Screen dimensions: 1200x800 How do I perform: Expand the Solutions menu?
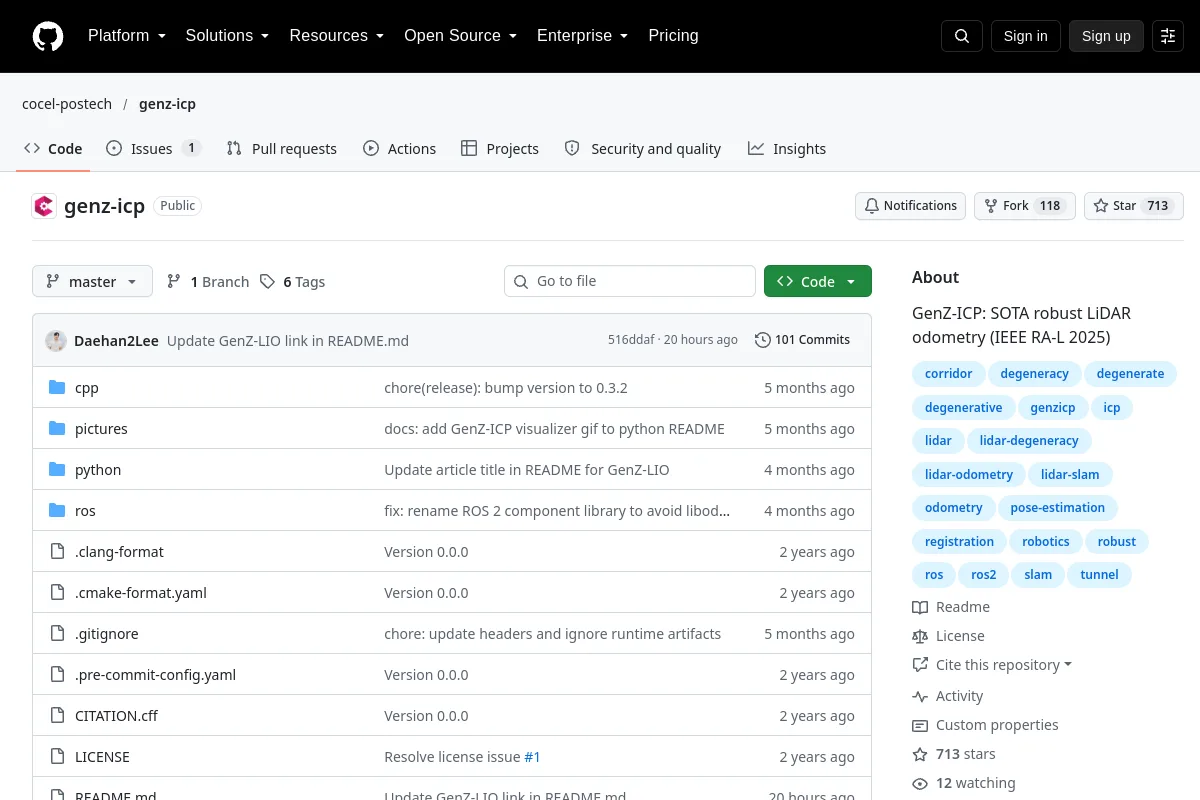[x=227, y=36]
